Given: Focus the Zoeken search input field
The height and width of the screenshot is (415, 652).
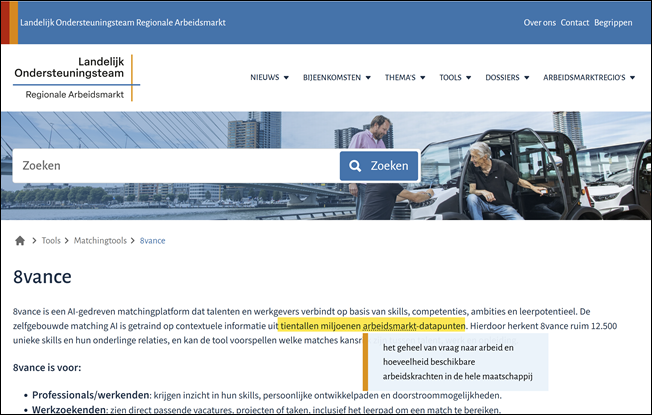Looking at the screenshot, I should click(x=176, y=166).
